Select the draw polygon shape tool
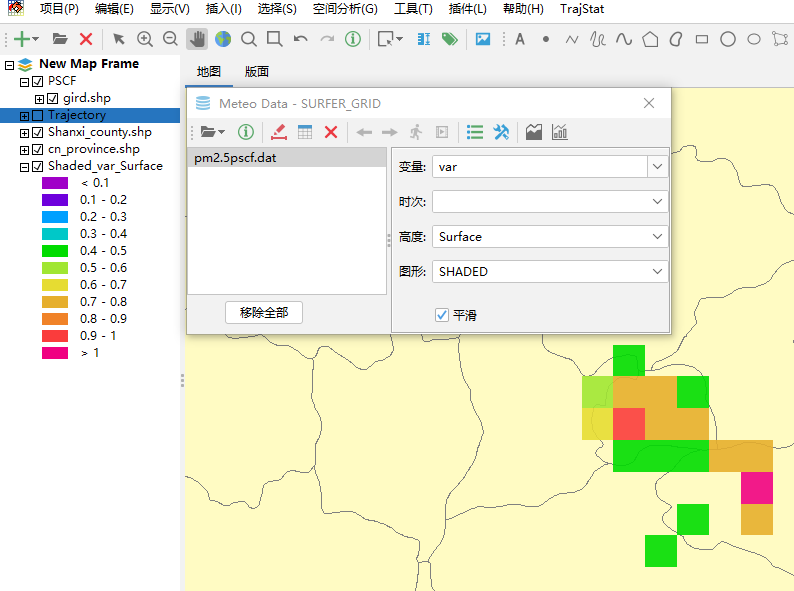 click(x=650, y=39)
